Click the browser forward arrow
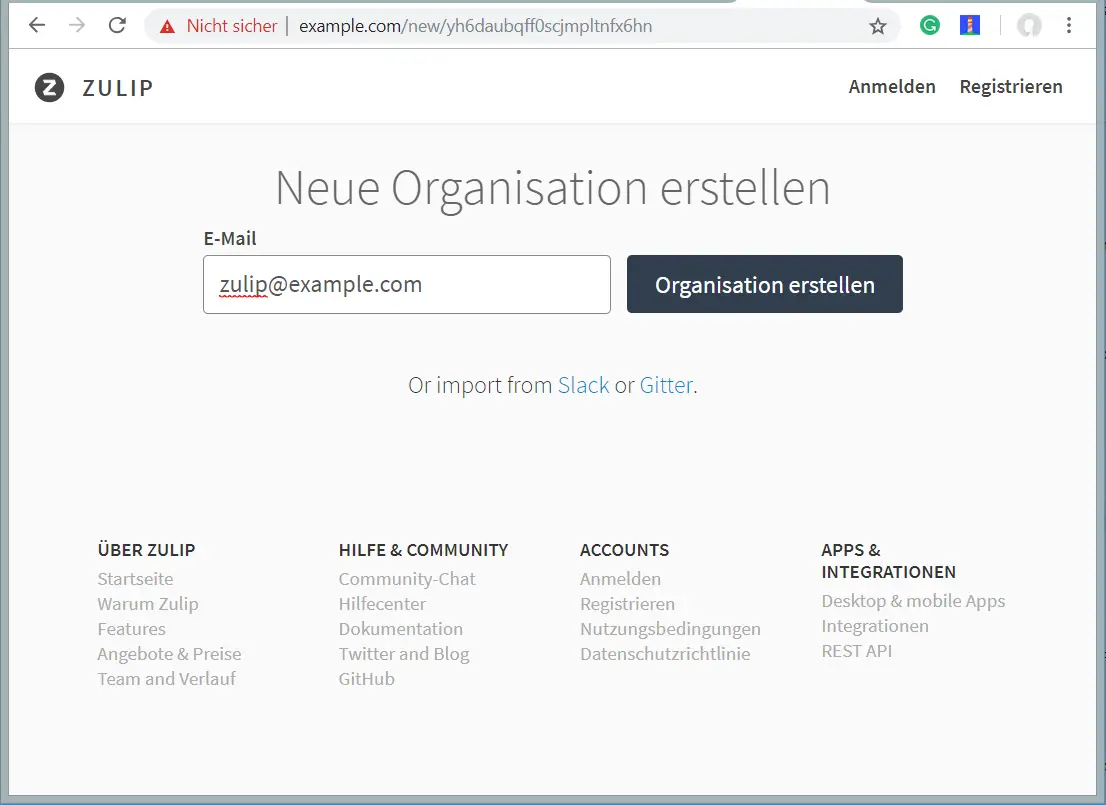Screen dimensions: 1106x805 77,26
